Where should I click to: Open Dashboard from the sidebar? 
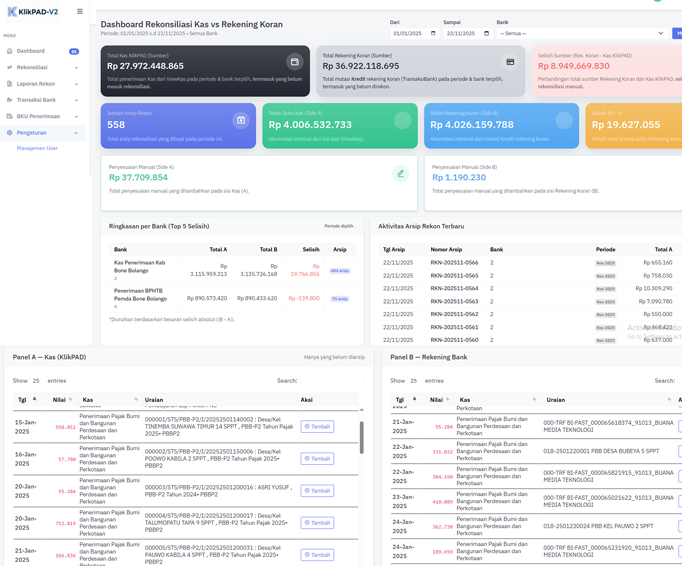(31, 51)
